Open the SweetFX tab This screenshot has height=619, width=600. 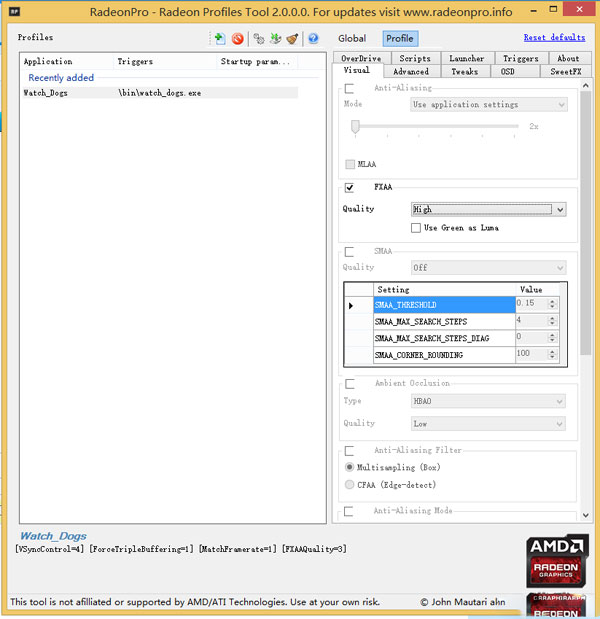[566, 71]
